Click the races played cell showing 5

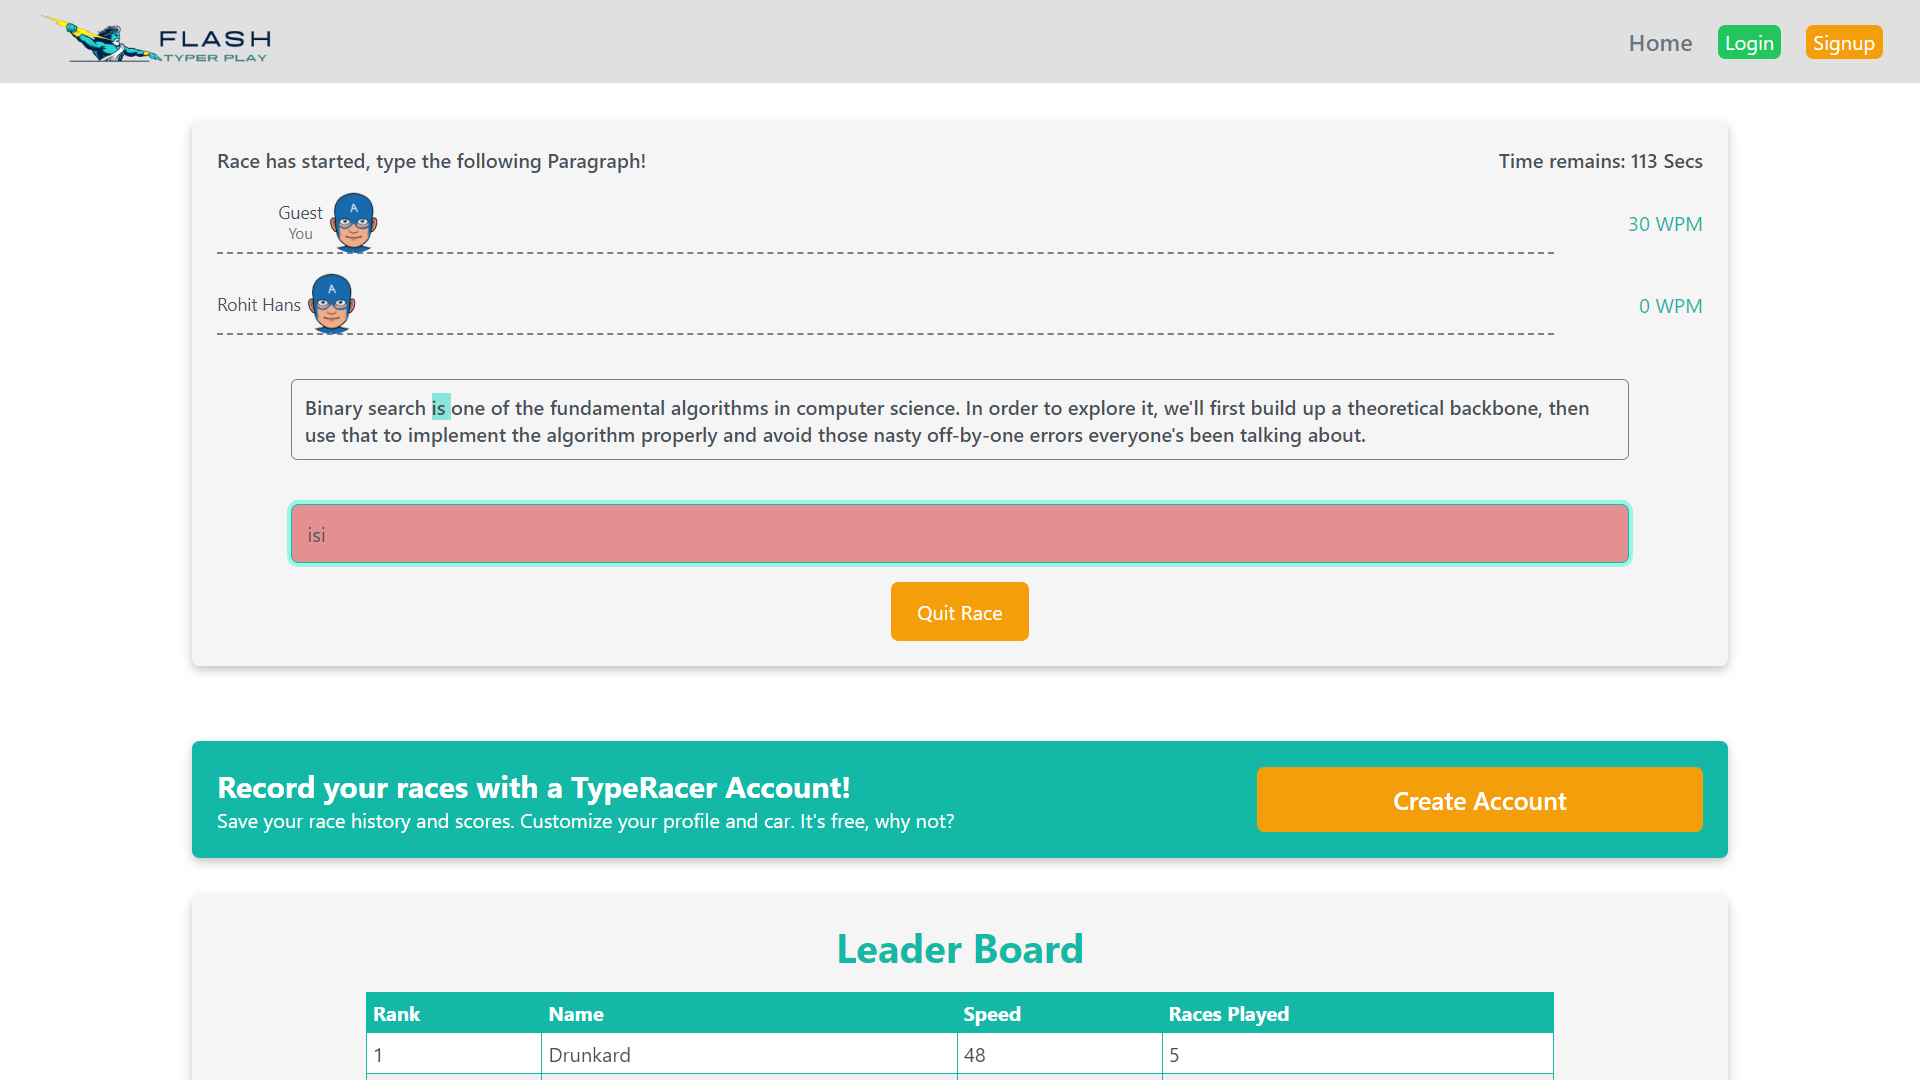(x=1358, y=1055)
